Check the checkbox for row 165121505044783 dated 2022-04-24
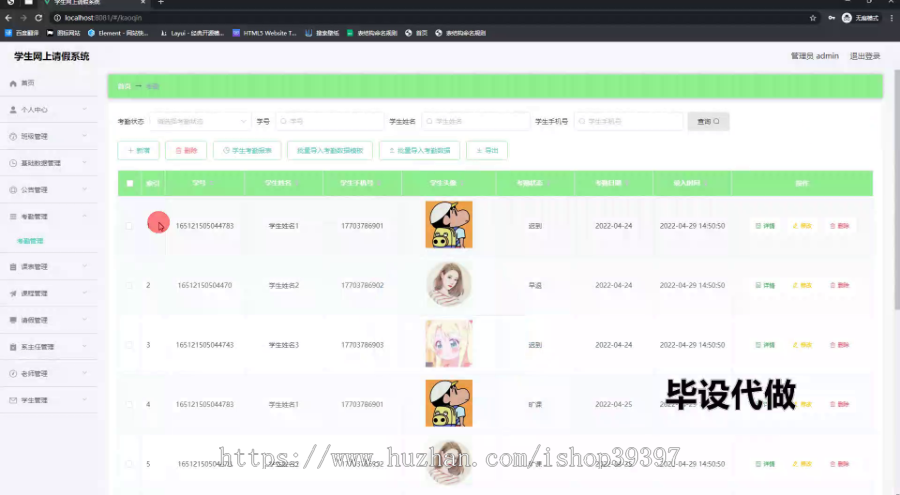Screen dimensions: 900x495 (129, 226)
